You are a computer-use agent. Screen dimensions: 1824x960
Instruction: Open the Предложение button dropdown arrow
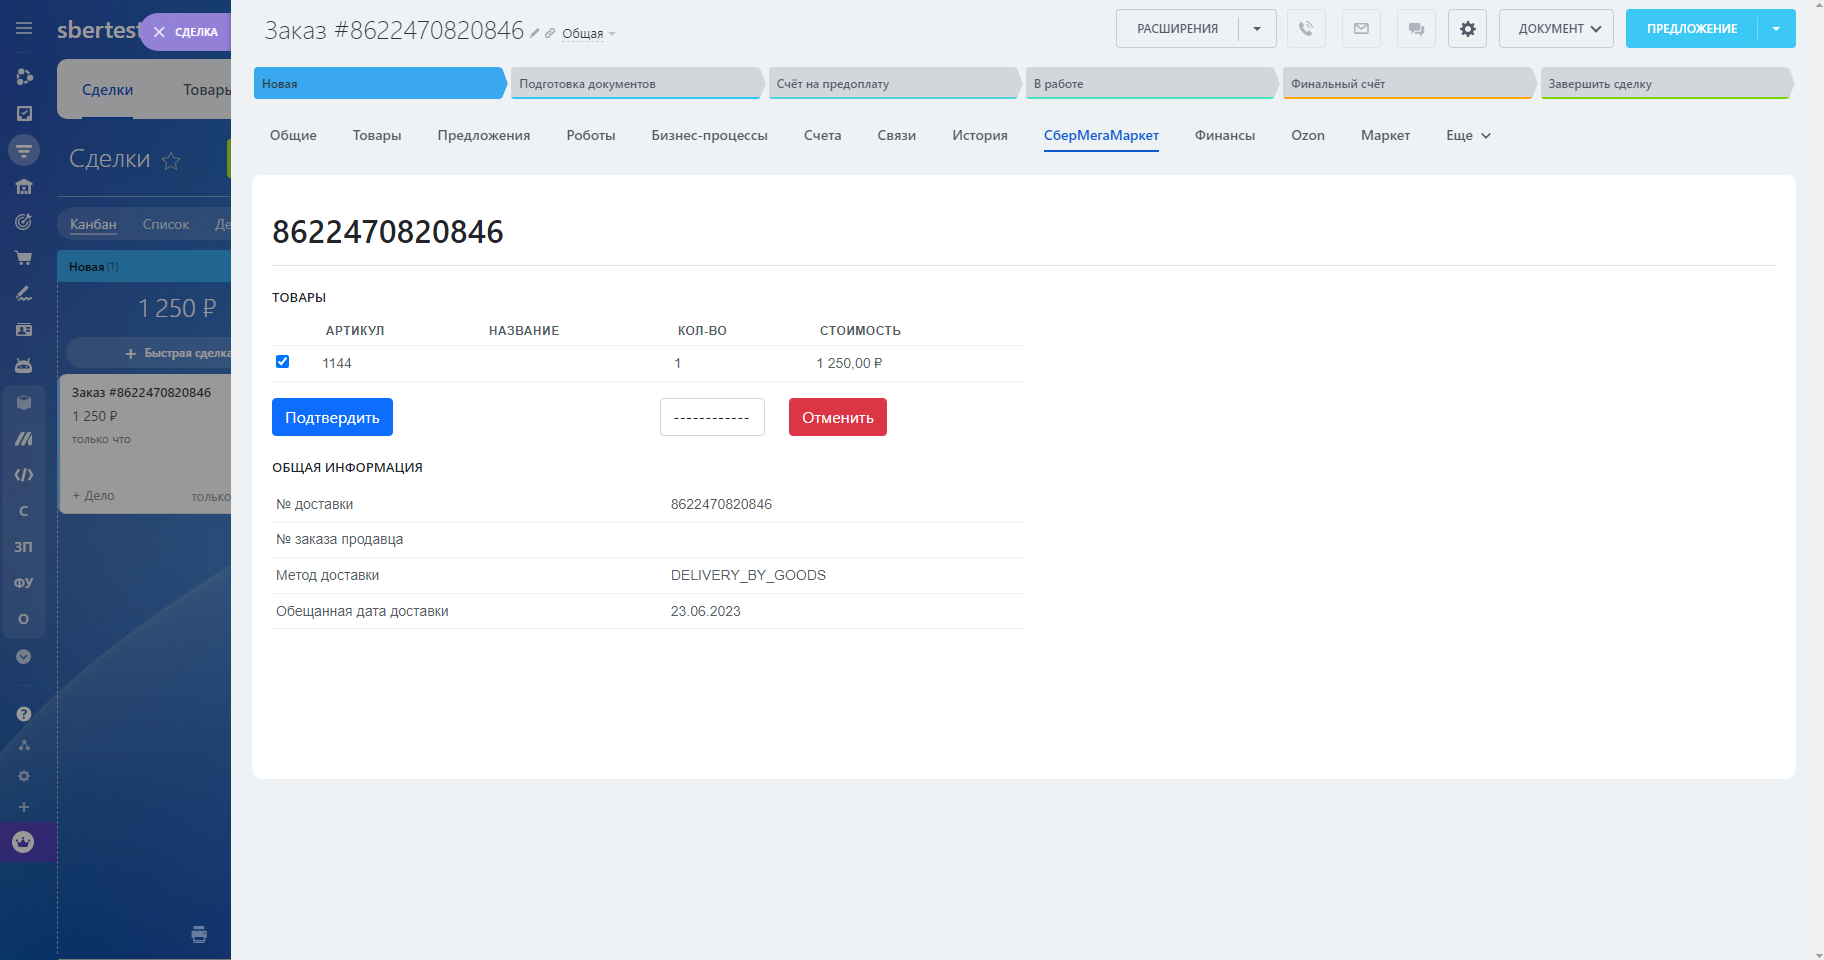pyautogui.click(x=1776, y=29)
